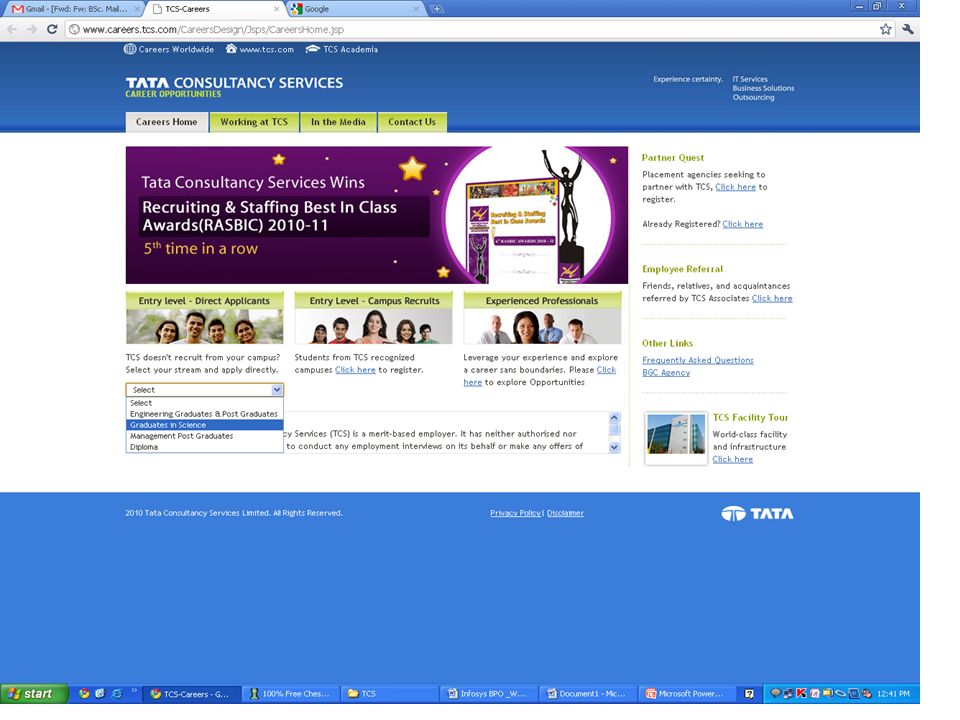This screenshot has height=720, width=960.
Task: Open the Privacy Policy footer link
Action: [516, 513]
